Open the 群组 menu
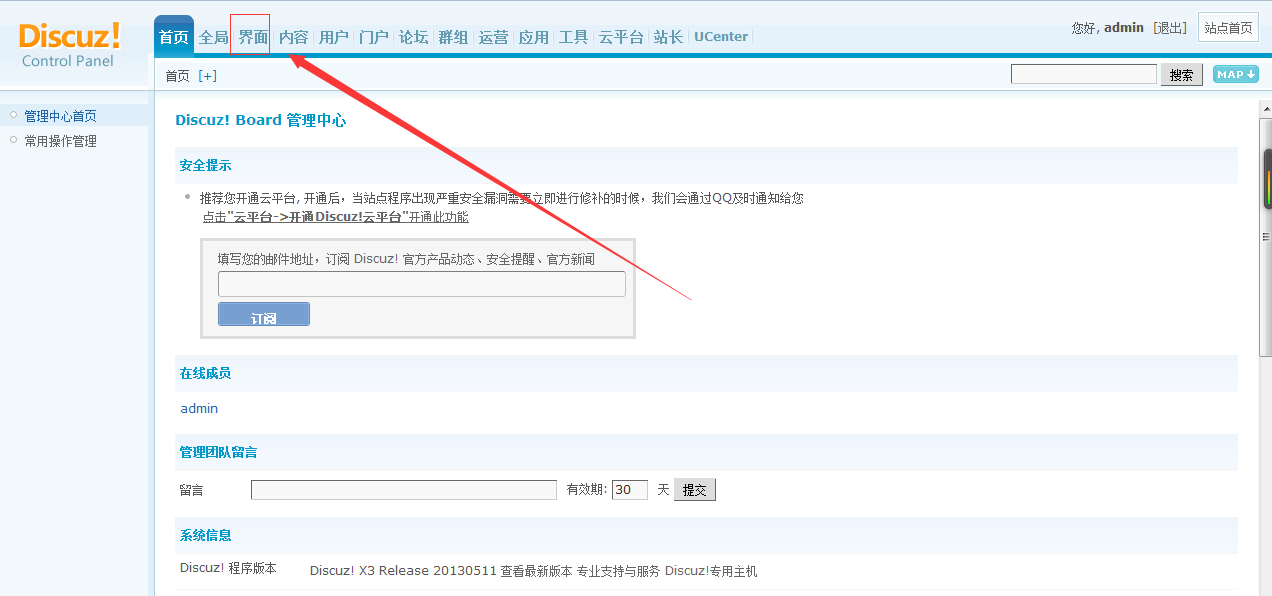Viewport: 1272px width, 596px height. click(x=453, y=37)
